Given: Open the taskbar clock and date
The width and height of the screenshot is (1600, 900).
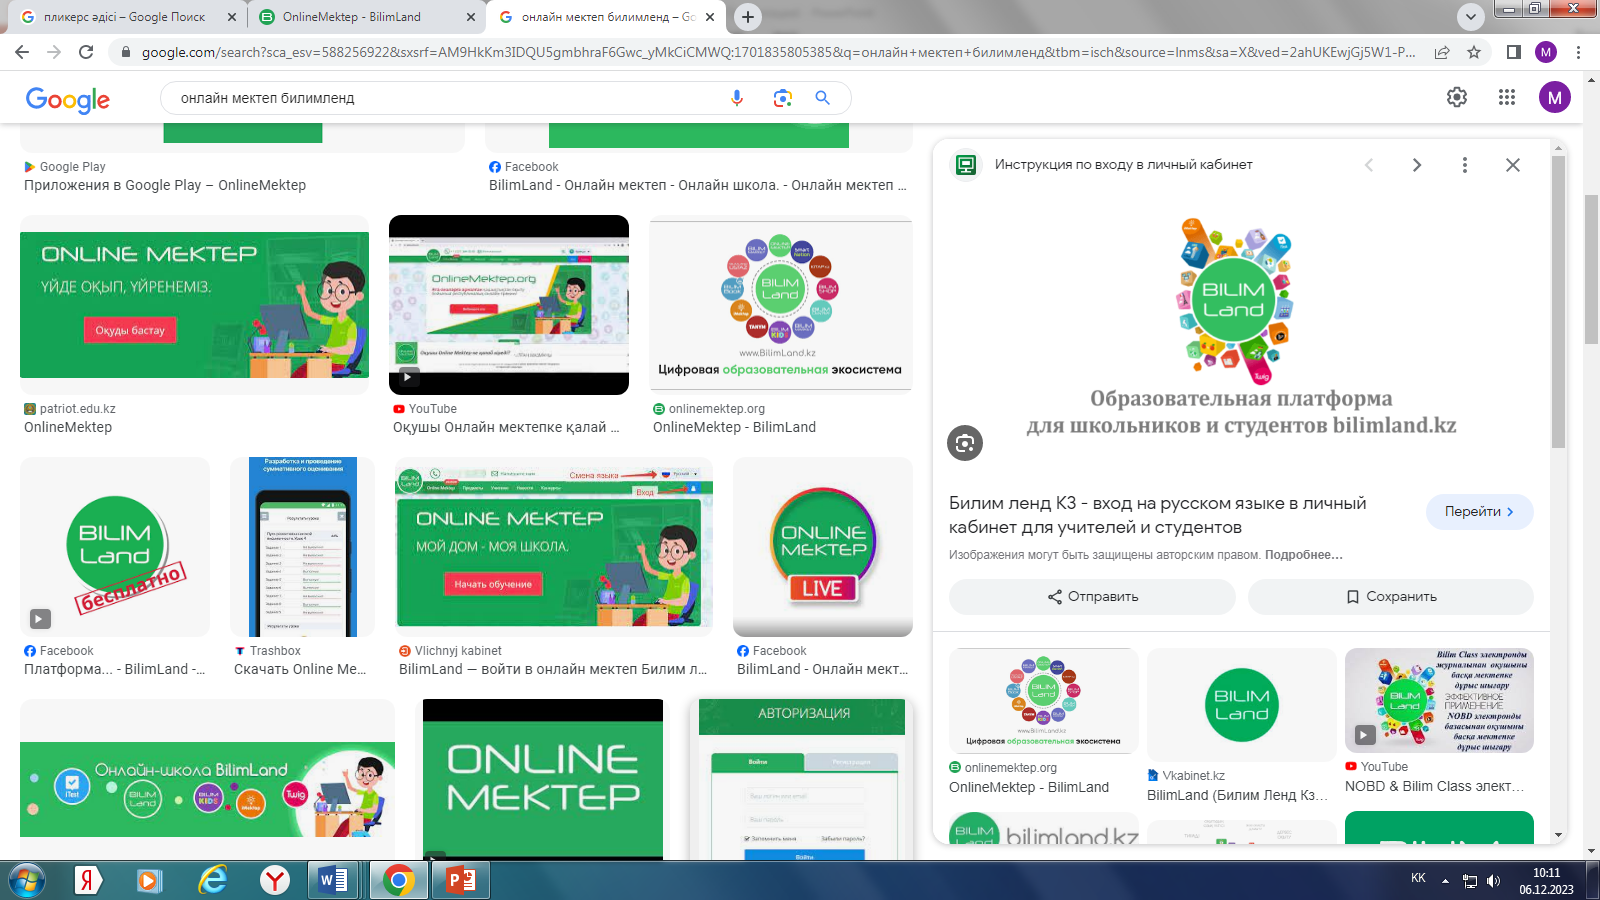Looking at the screenshot, I should 1546,881.
